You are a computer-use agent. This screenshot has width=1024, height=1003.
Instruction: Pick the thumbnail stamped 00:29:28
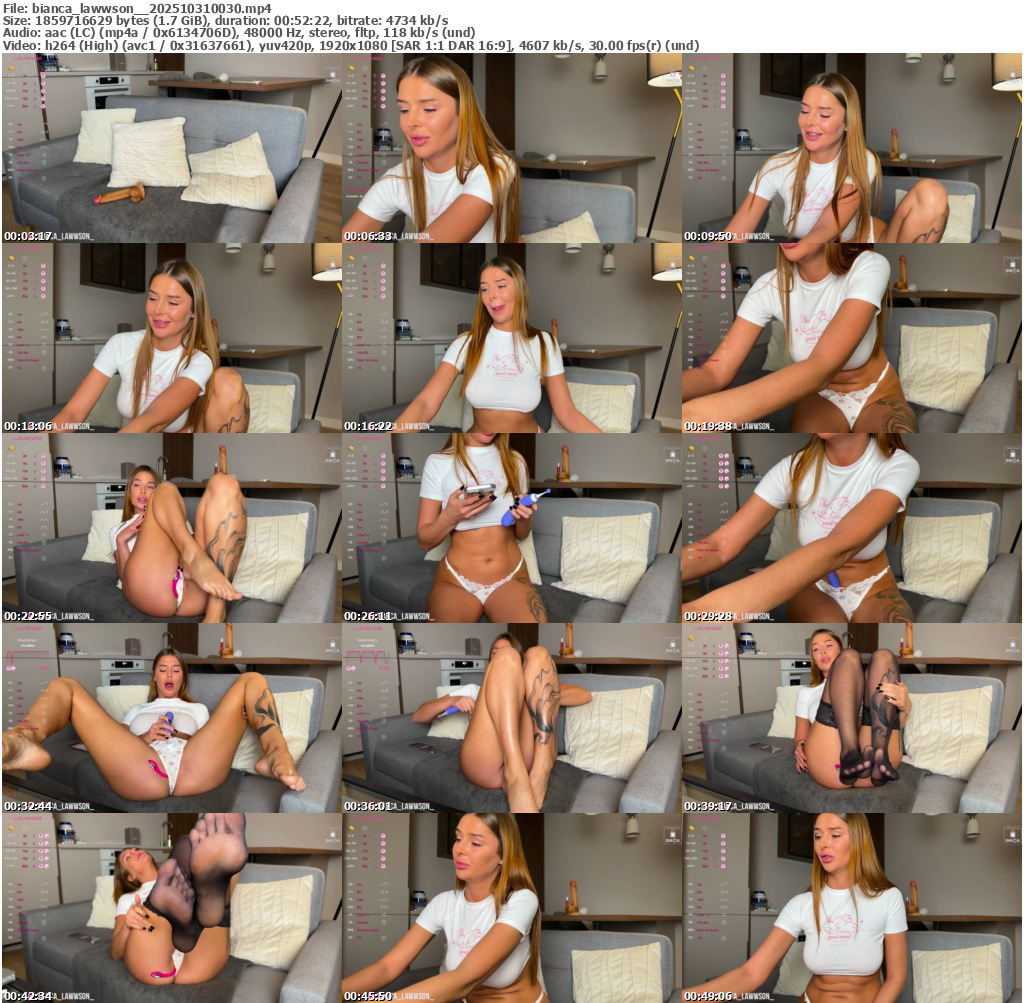click(x=852, y=528)
